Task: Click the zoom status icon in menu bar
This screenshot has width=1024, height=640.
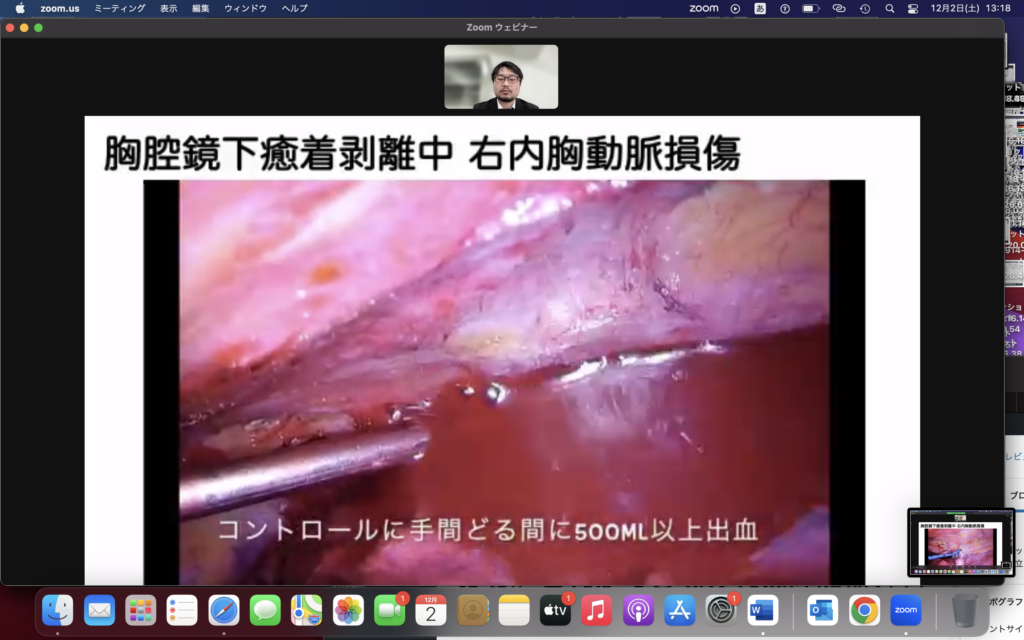Action: pos(704,8)
